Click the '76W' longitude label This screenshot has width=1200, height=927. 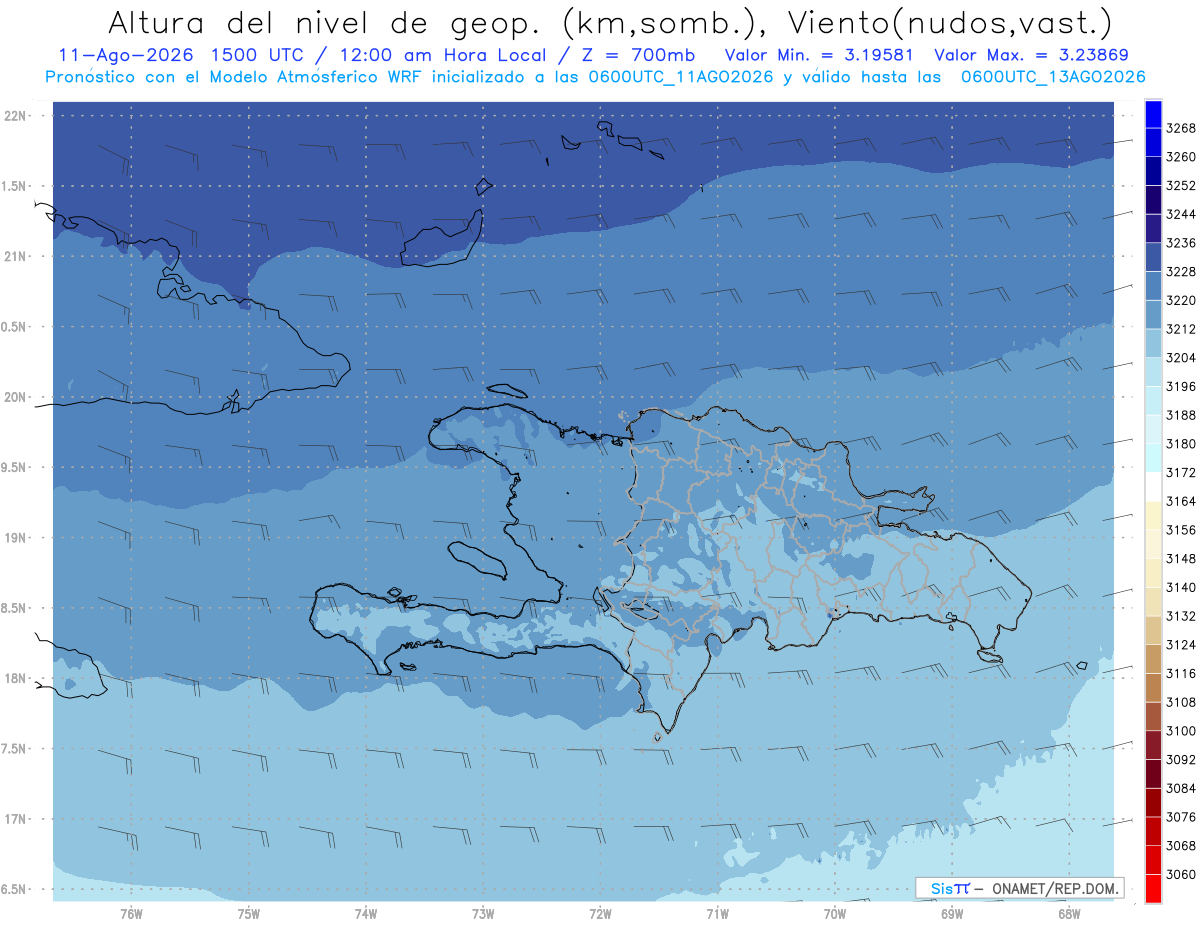click(x=131, y=913)
